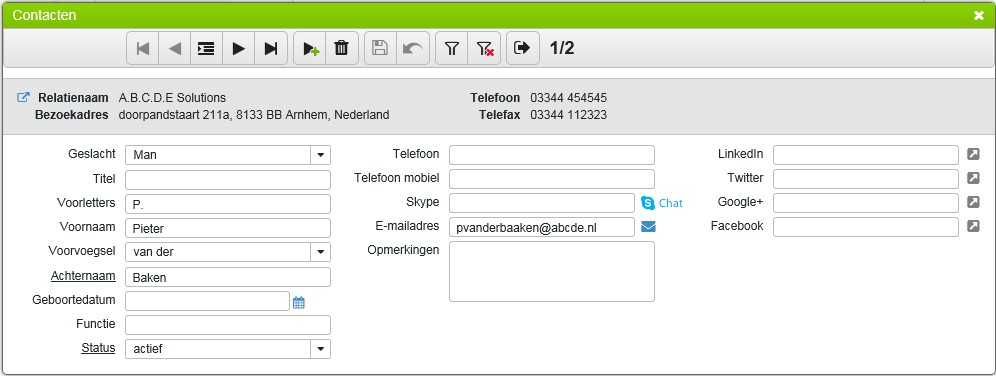Expand the Status dropdown

tap(320, 349)
